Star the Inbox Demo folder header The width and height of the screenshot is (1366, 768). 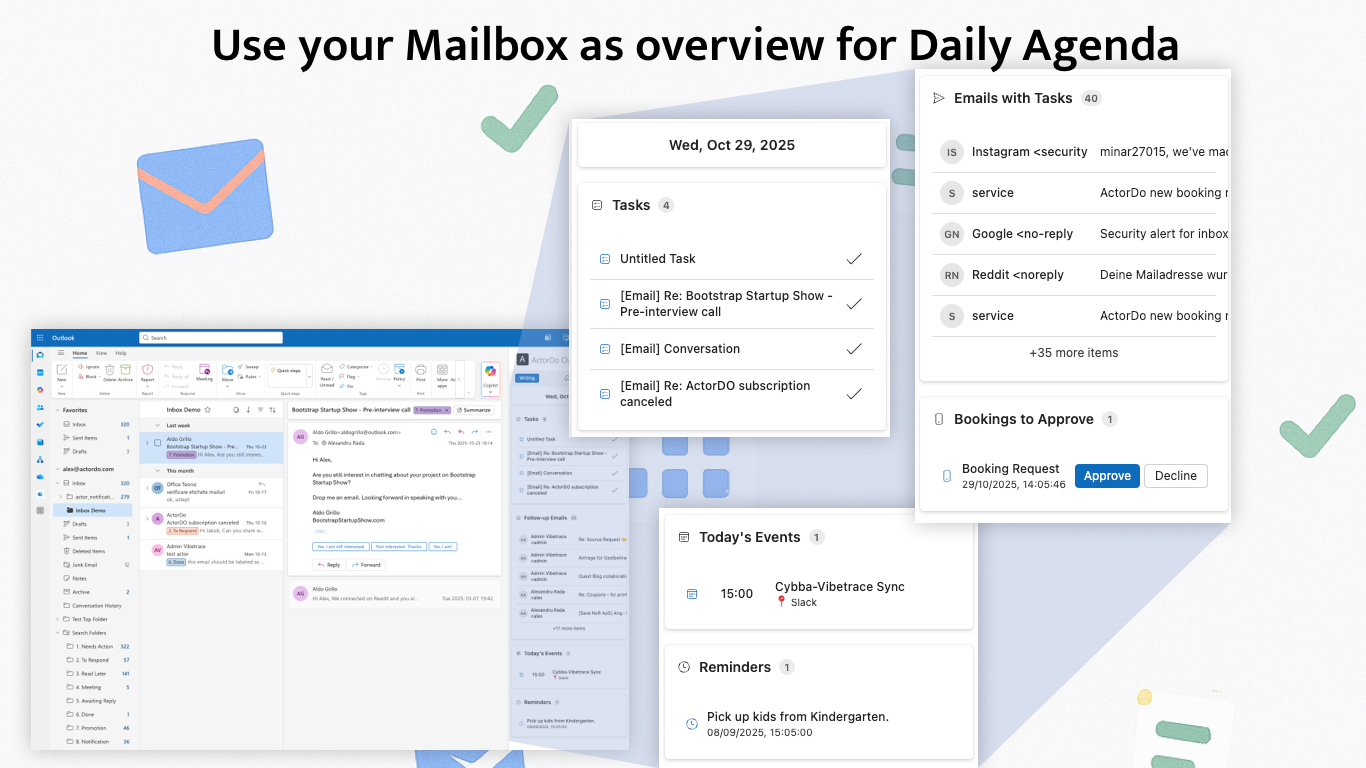coord(208,409)
